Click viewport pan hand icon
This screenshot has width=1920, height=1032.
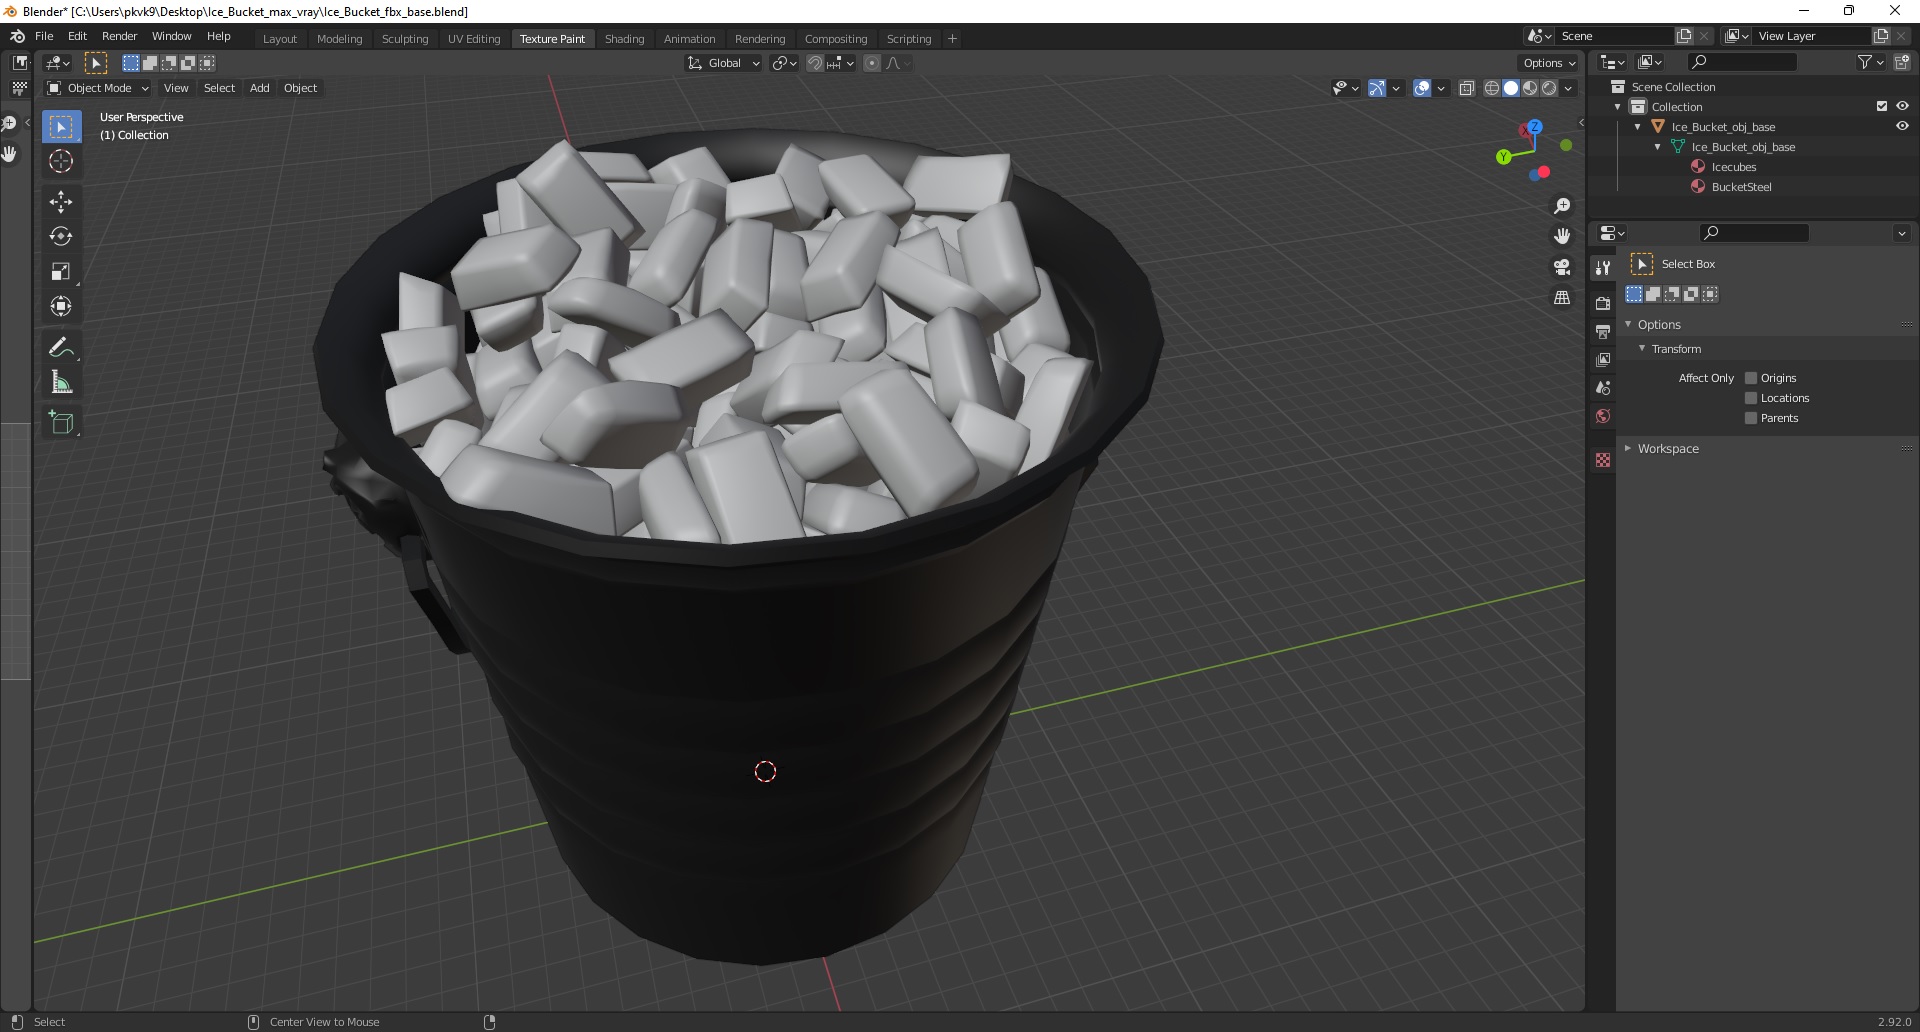coord(1562,237)
